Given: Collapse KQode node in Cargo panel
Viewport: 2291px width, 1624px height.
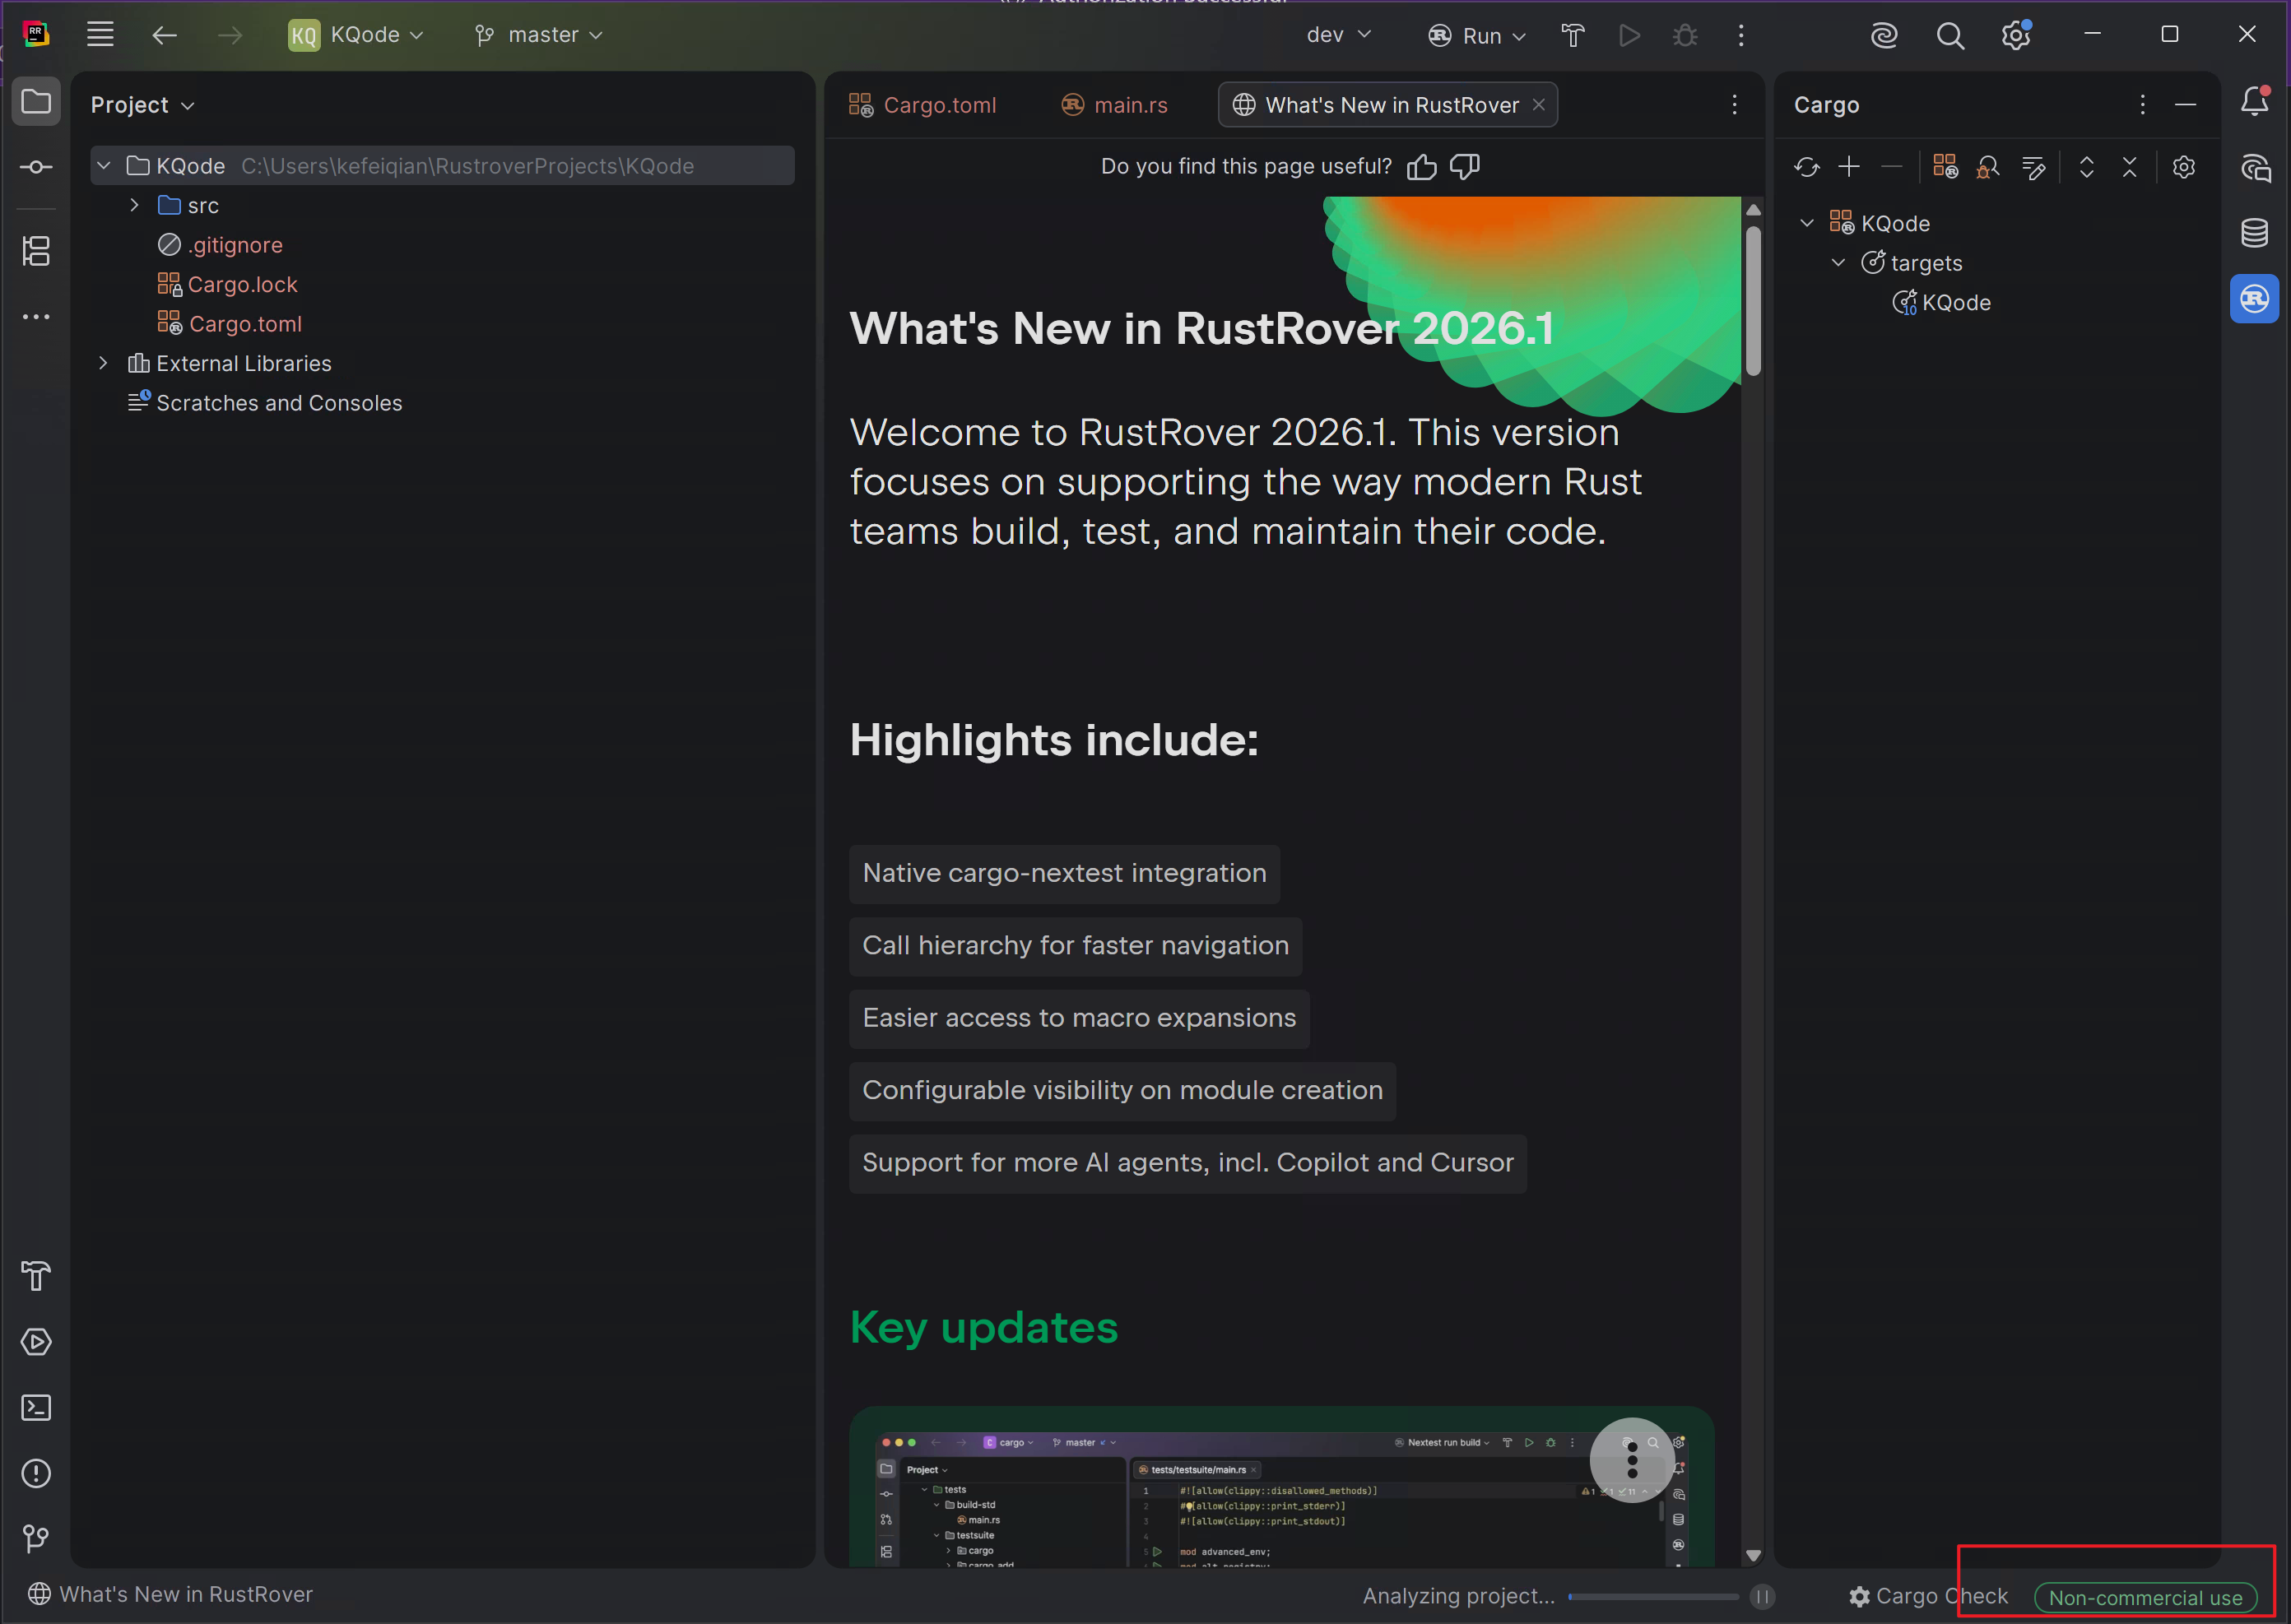Looking at the screenshot, I should (1807, 223).
